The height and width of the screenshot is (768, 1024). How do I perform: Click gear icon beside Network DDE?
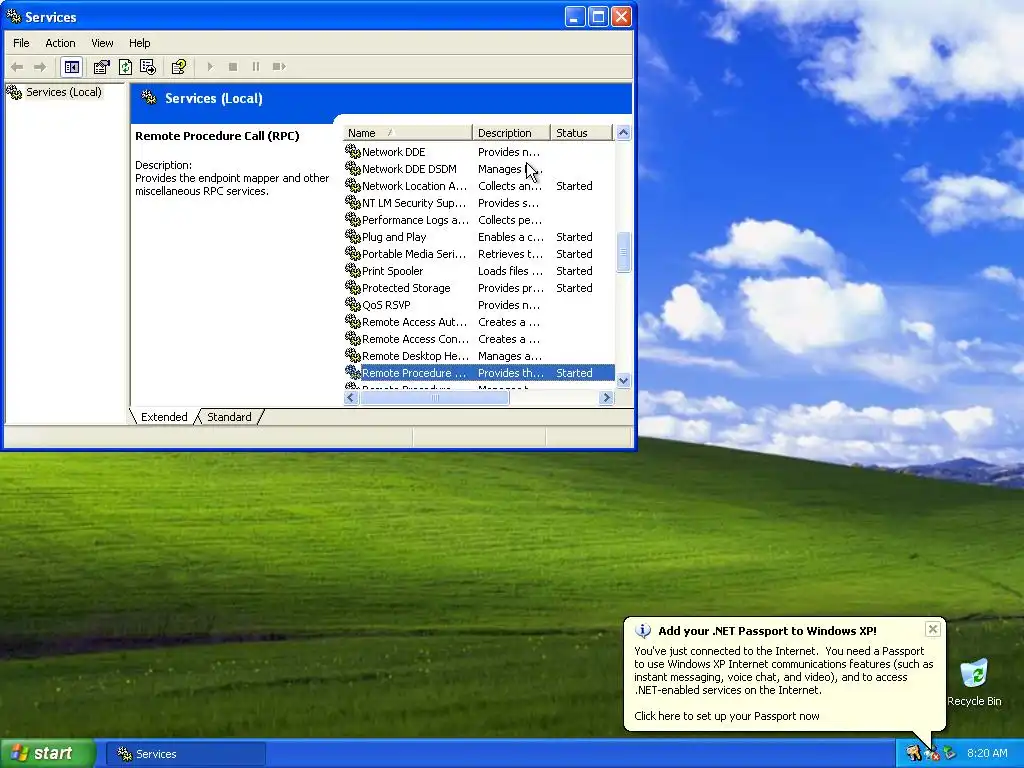[353, 152]
